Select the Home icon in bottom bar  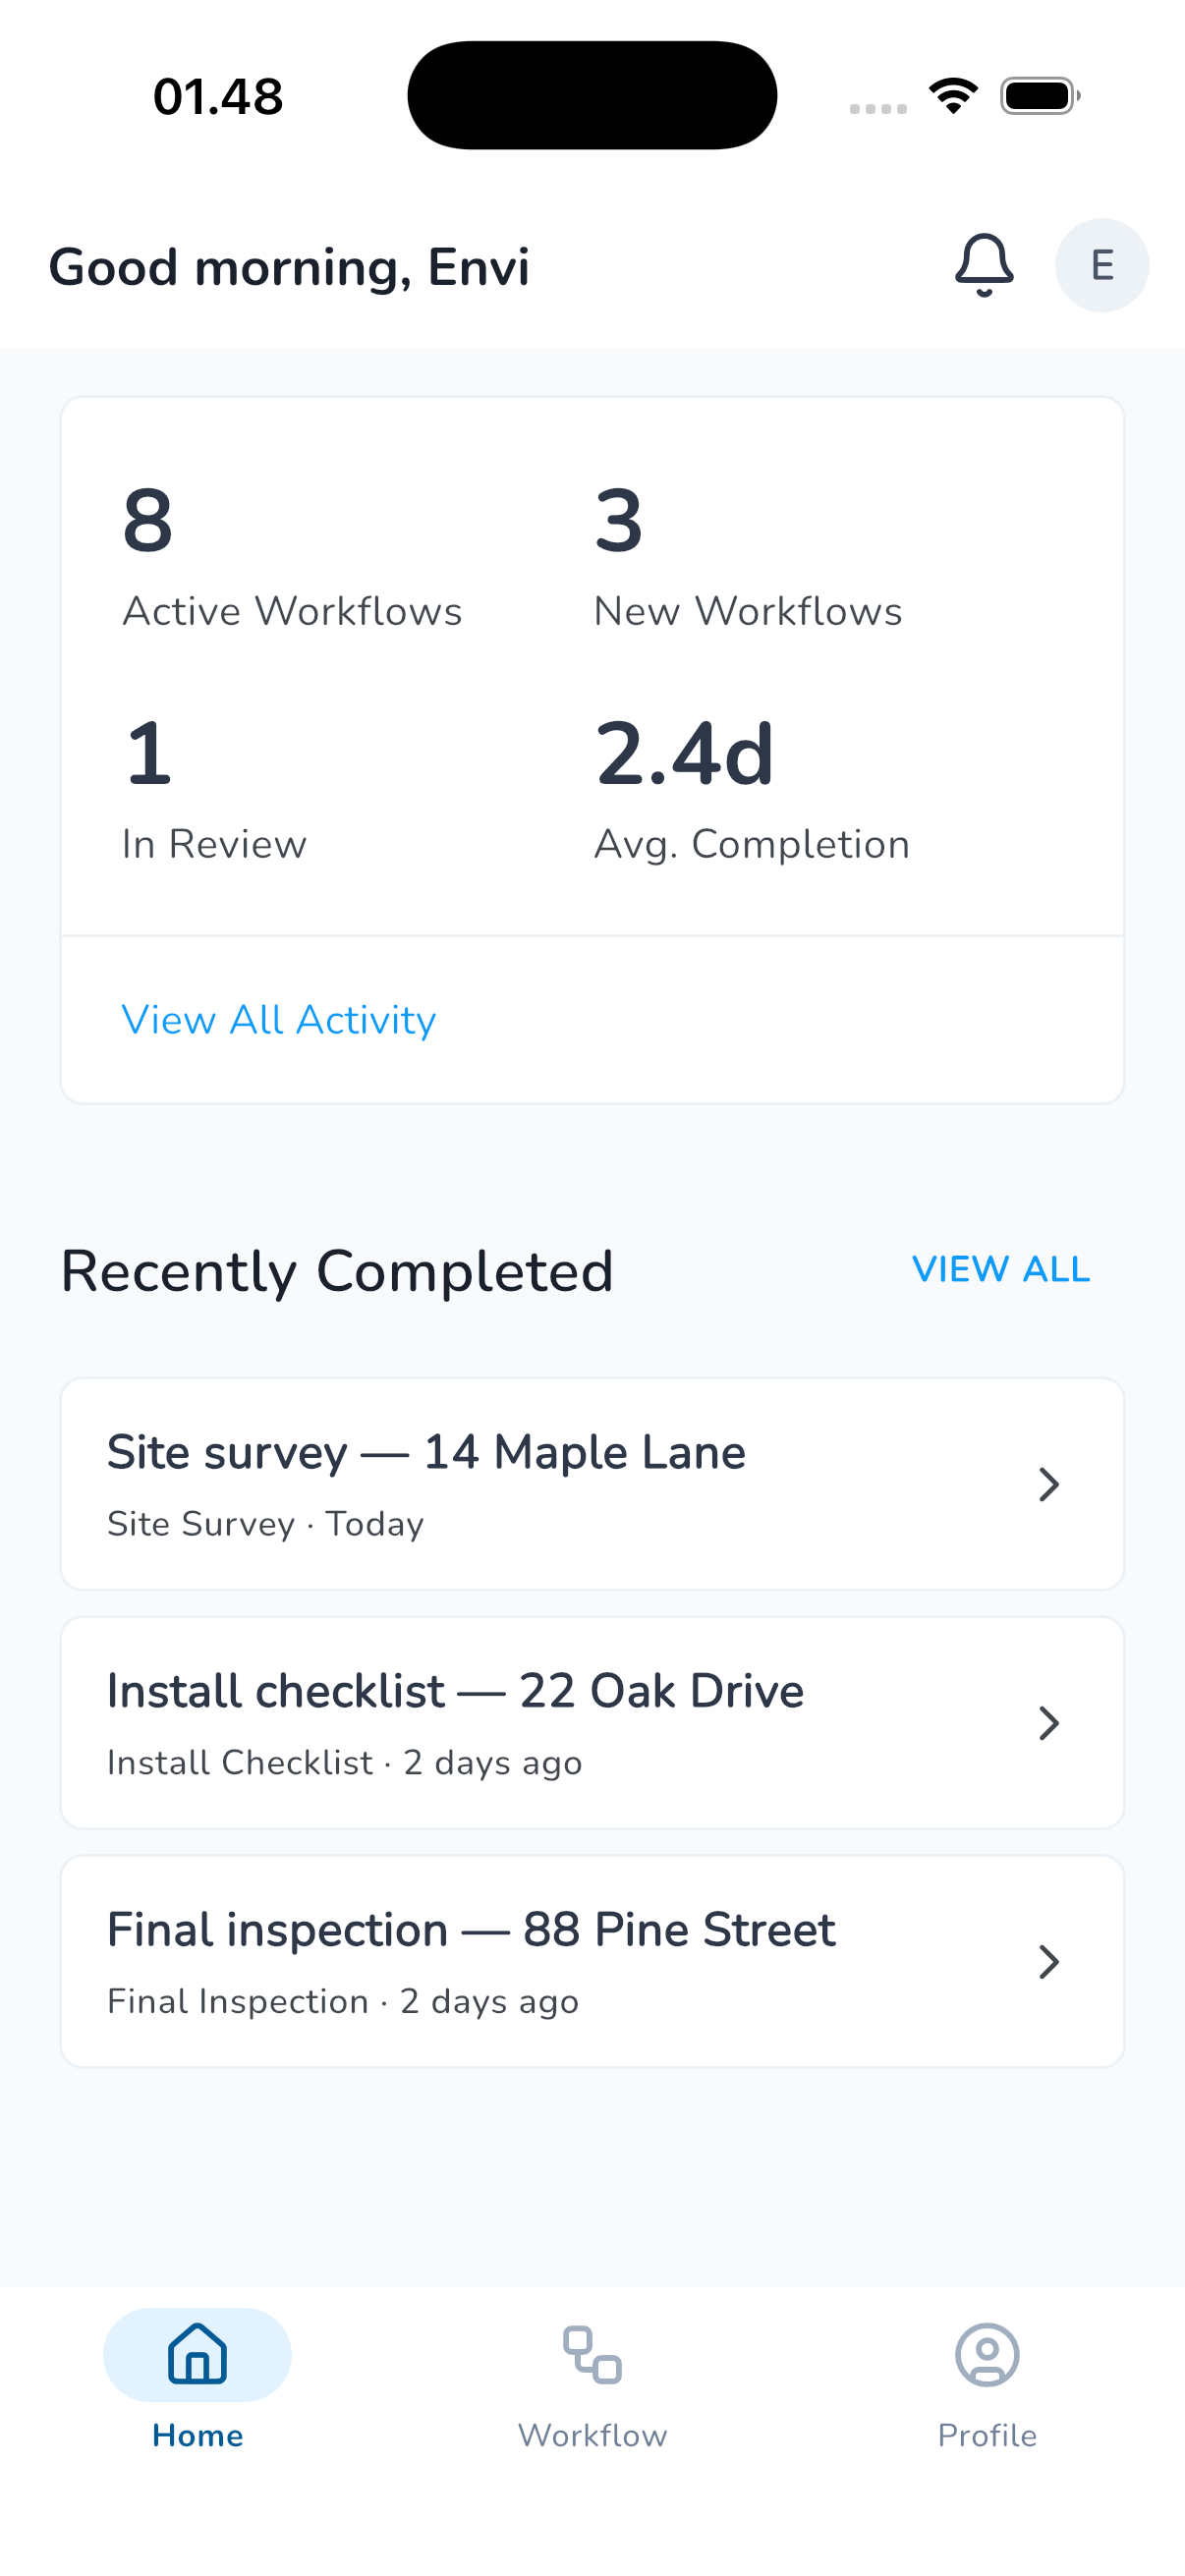[x=197, y=2354]
